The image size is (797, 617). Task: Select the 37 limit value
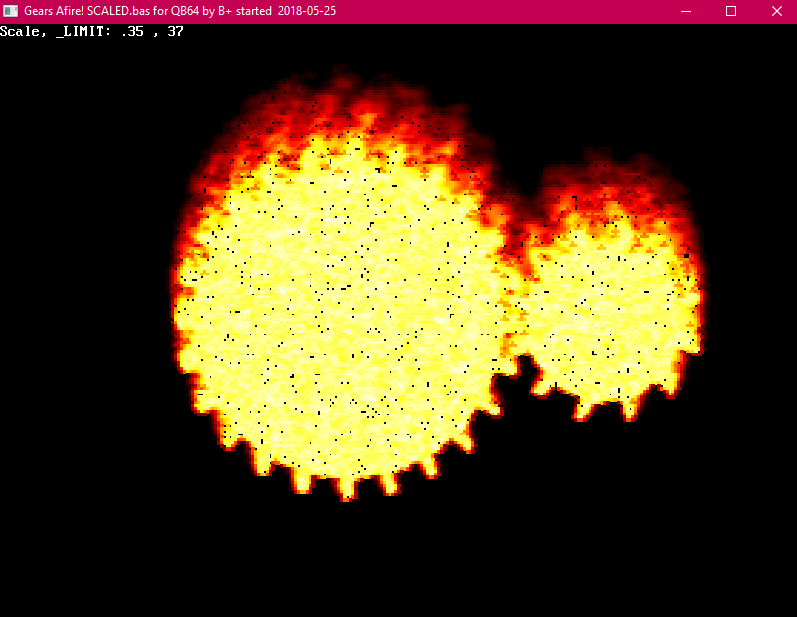tap(175, 31)
